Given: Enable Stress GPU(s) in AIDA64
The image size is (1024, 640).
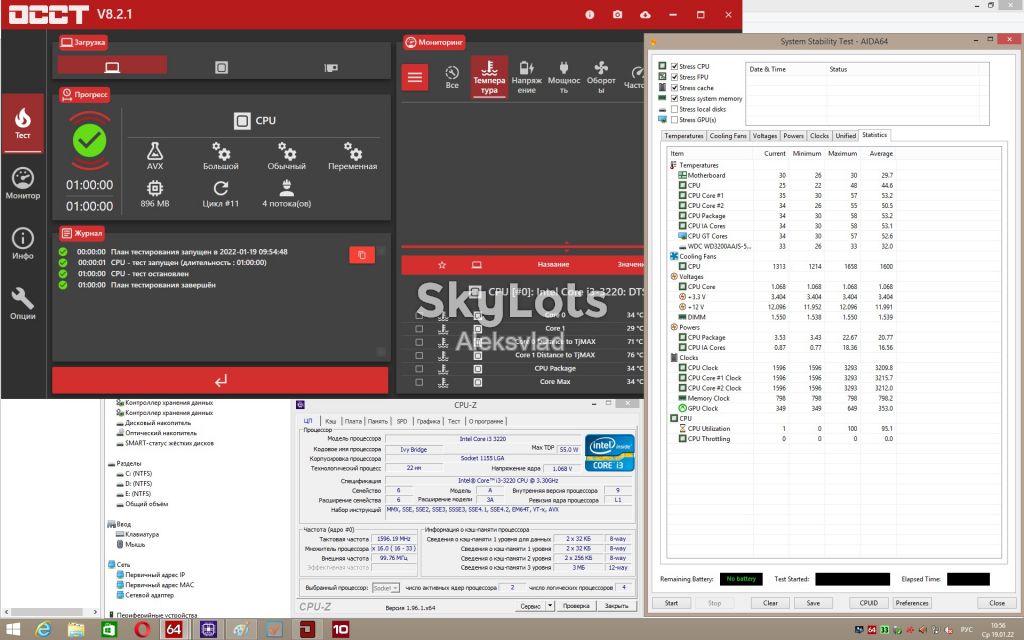Looking at the screenshot, I should pyautogui.click(x=674, y=120).
